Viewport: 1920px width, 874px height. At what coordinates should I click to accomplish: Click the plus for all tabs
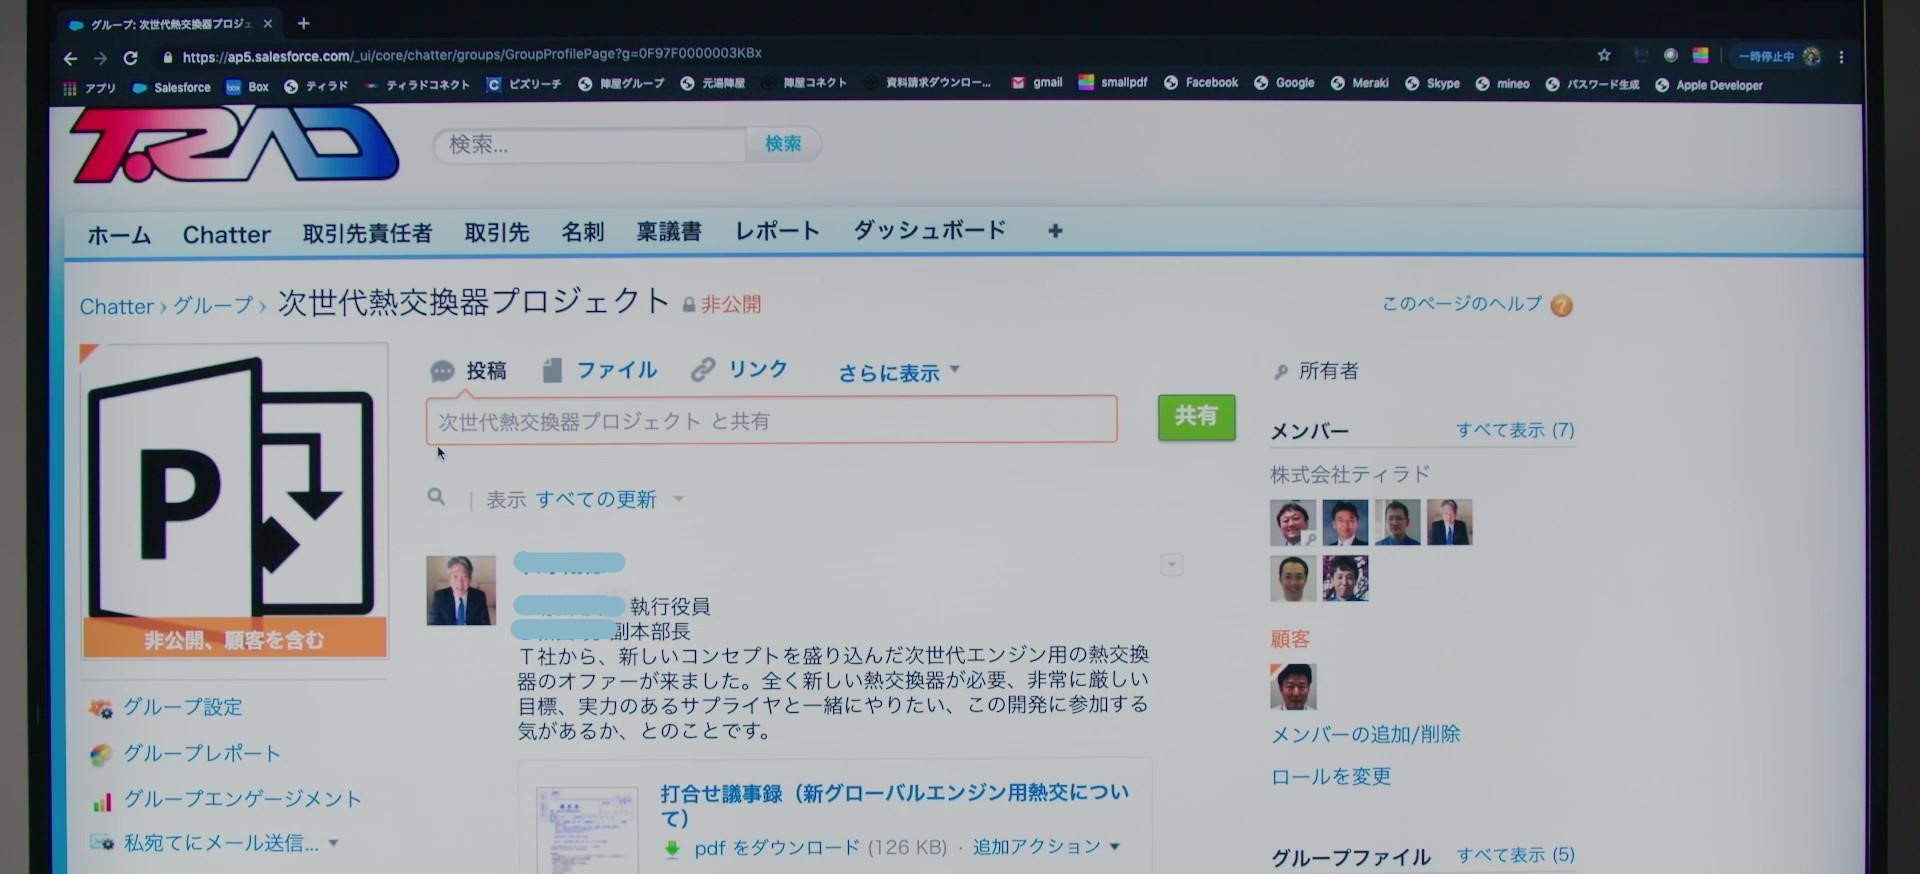click(x=1055, y=231)
